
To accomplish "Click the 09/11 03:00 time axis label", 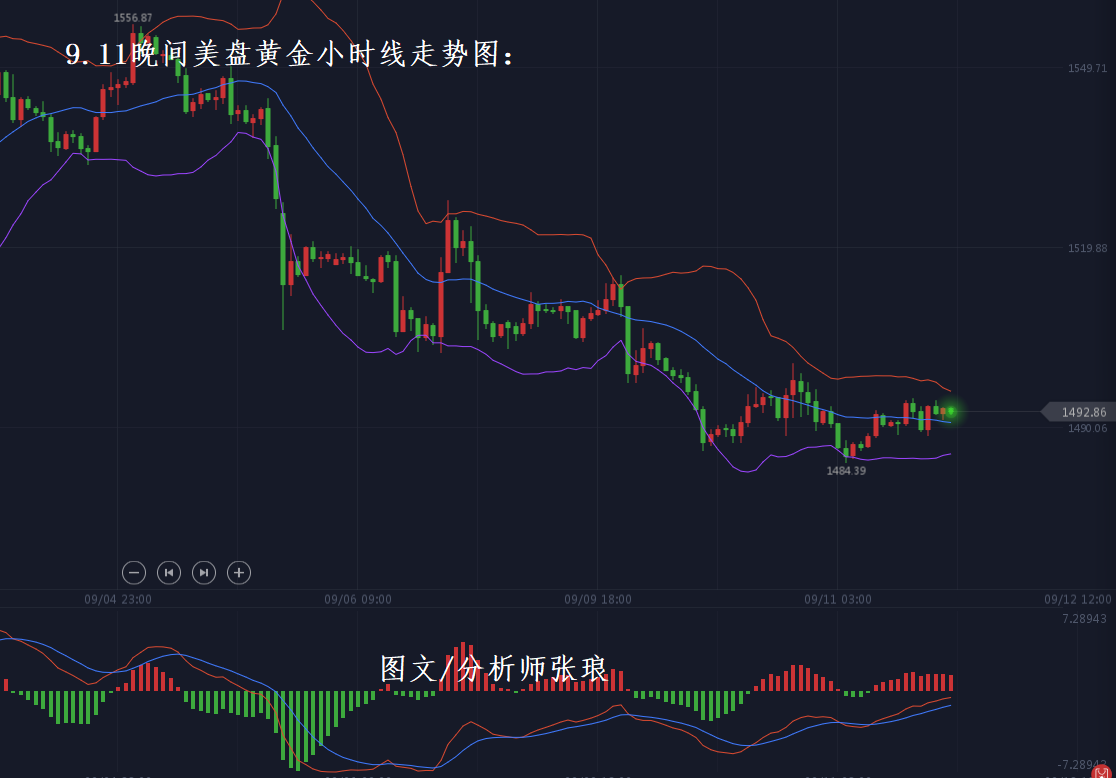I will click(838, 599).
